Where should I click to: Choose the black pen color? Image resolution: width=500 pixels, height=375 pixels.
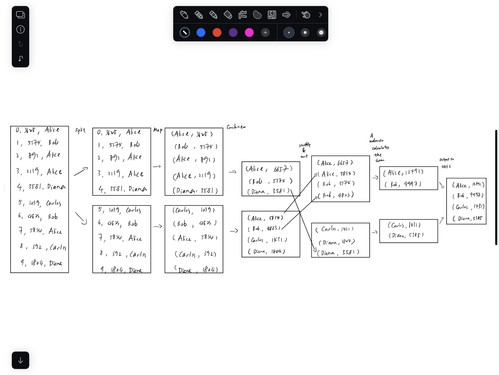click(x=185, y=32)
